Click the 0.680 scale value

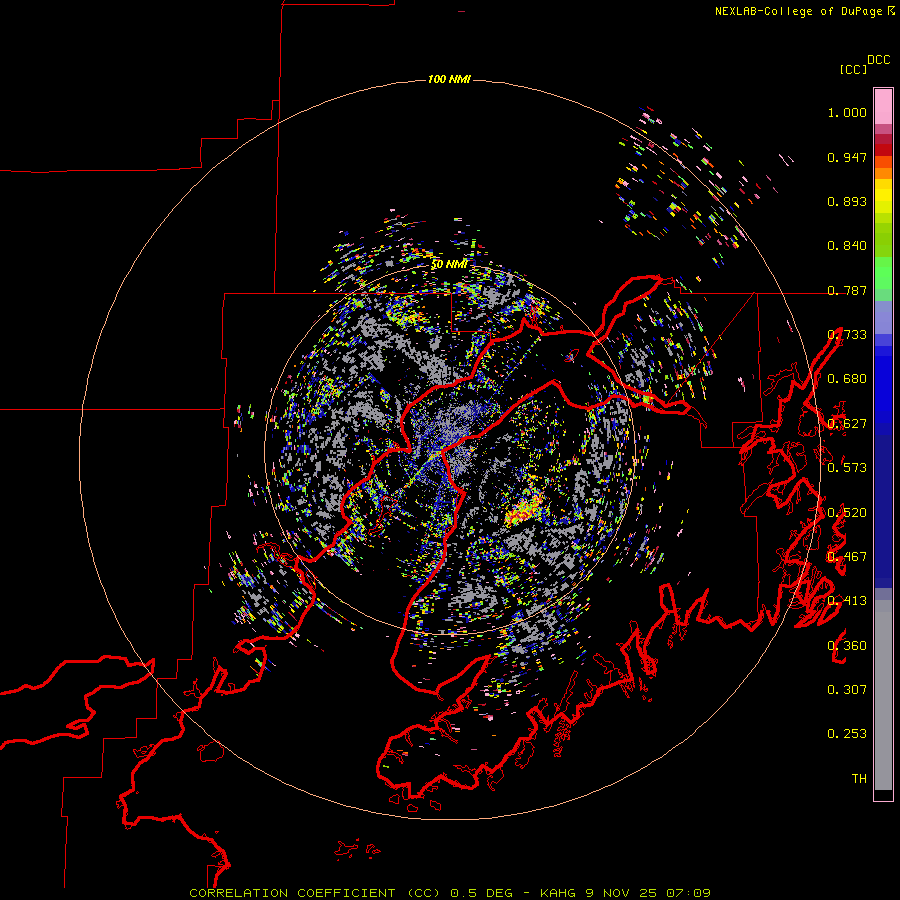point(847,379)
